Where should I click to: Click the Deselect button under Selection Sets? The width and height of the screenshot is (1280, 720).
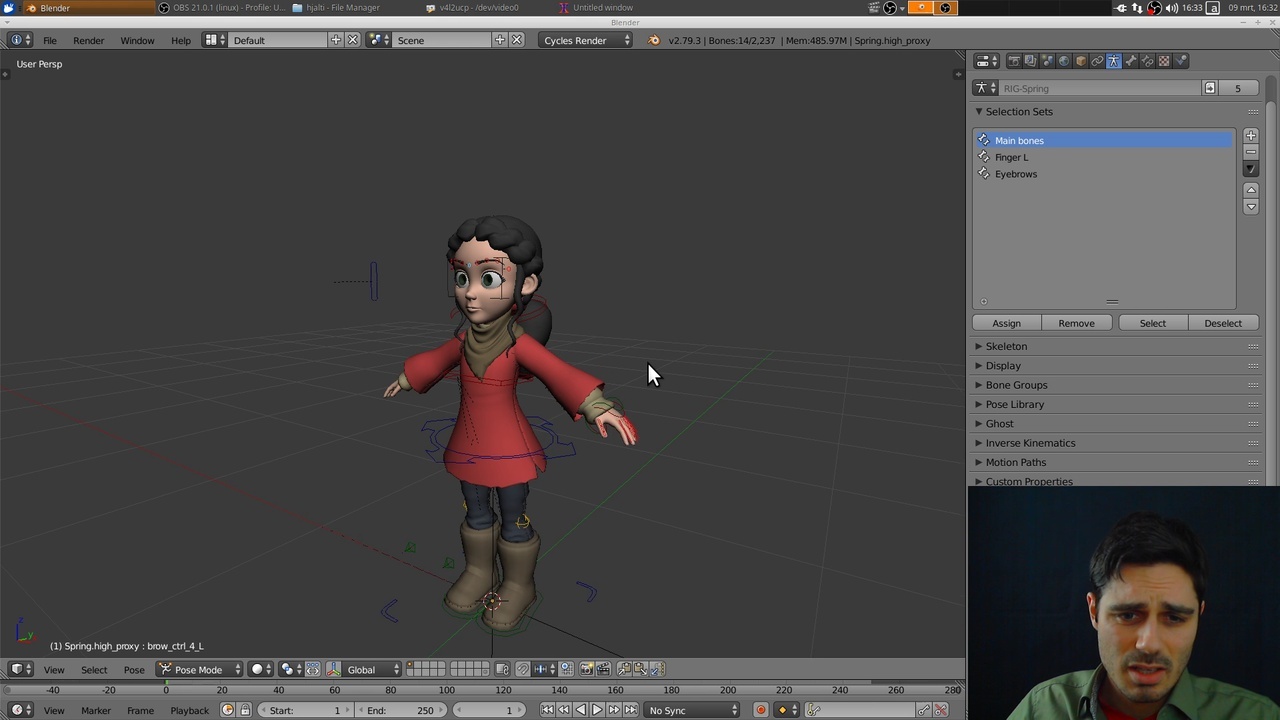(x=1222, y=323)
